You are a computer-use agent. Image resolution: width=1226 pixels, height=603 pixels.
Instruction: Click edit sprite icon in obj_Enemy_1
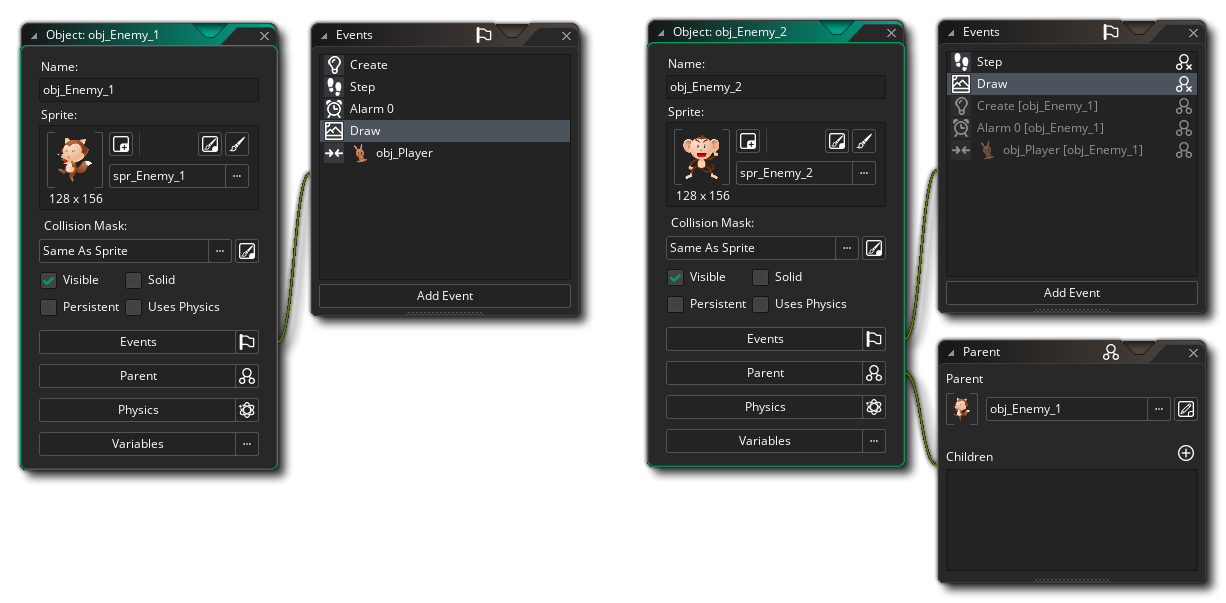click(209, 145)
